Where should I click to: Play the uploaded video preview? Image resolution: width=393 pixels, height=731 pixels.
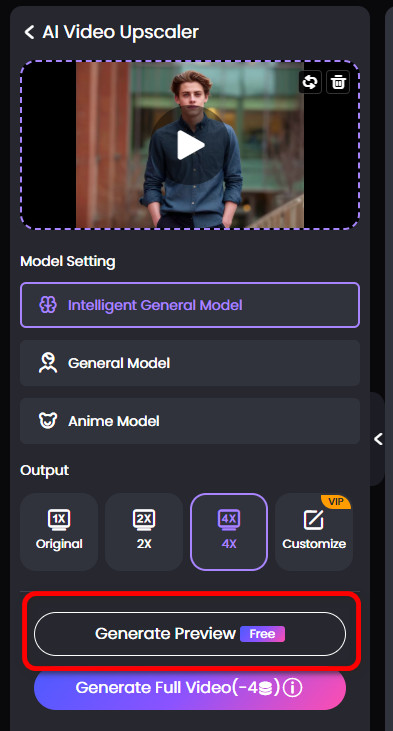pos(190,145)
